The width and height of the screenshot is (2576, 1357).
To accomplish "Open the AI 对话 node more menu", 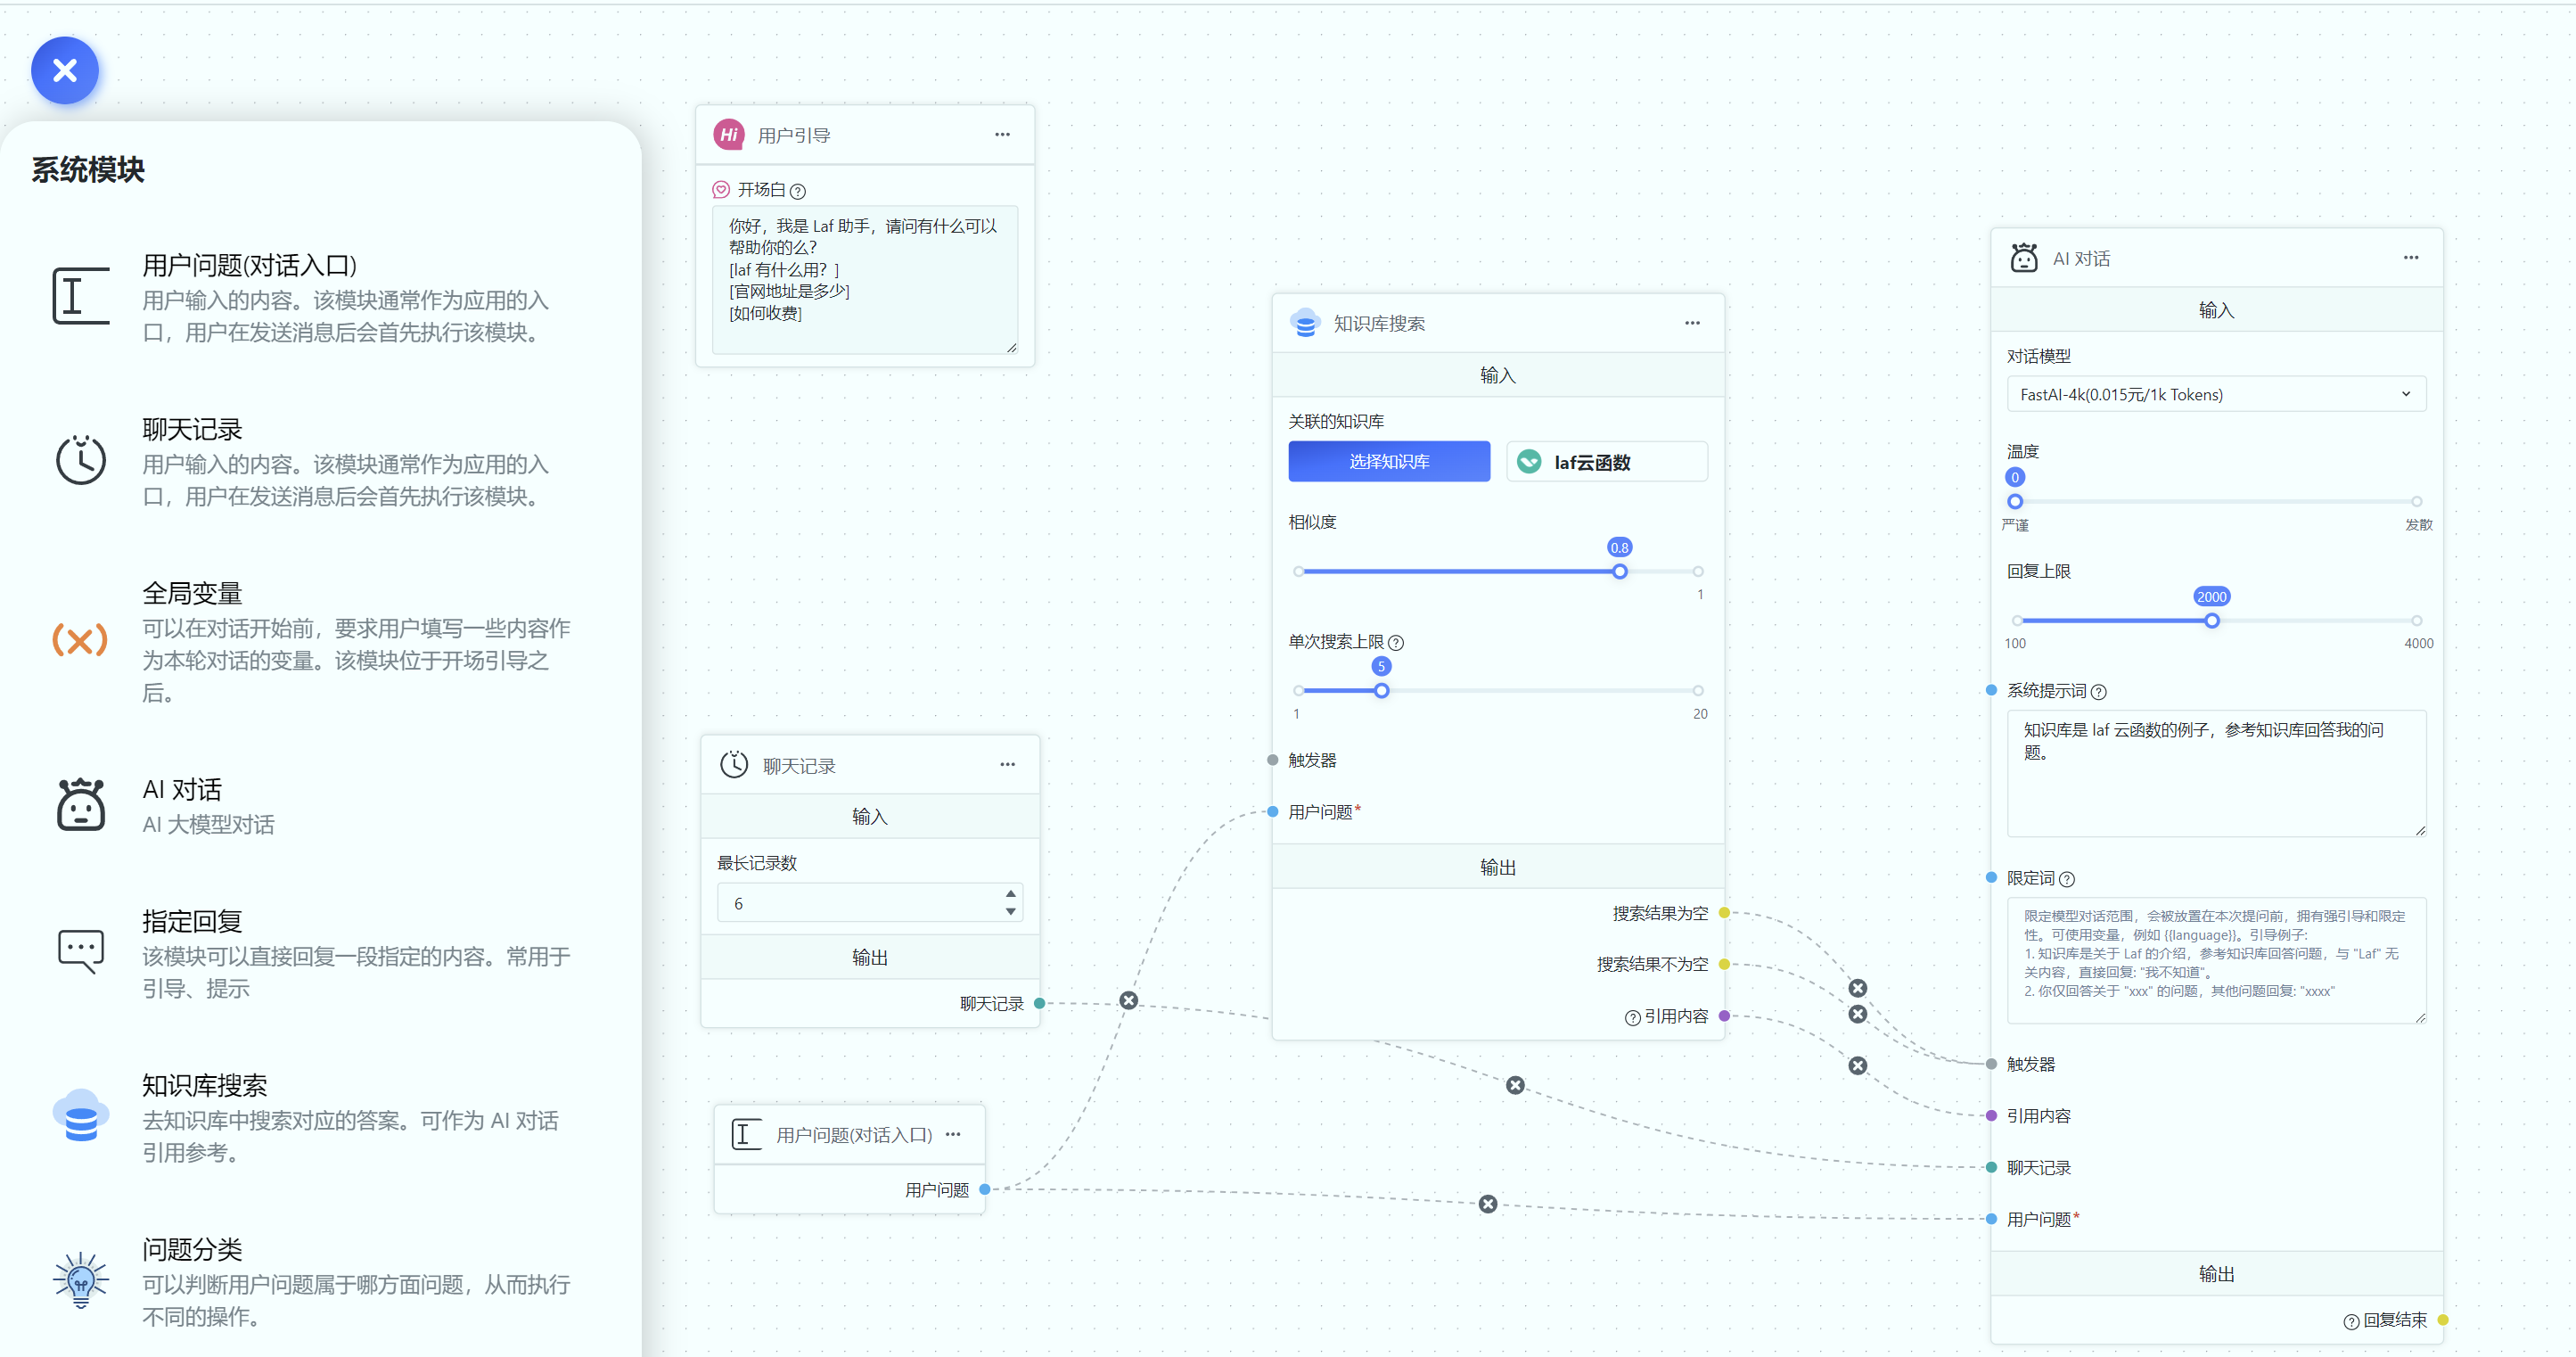I will pos(2411,258).
